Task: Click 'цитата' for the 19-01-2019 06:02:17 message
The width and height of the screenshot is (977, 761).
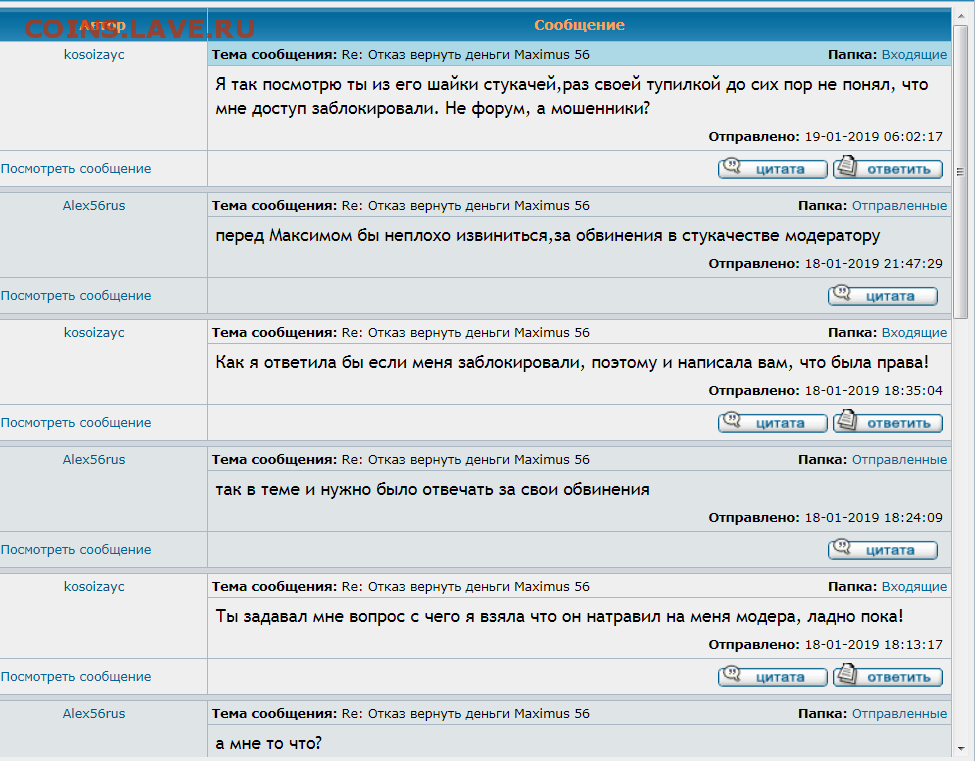Action: (x=772, y=169)
